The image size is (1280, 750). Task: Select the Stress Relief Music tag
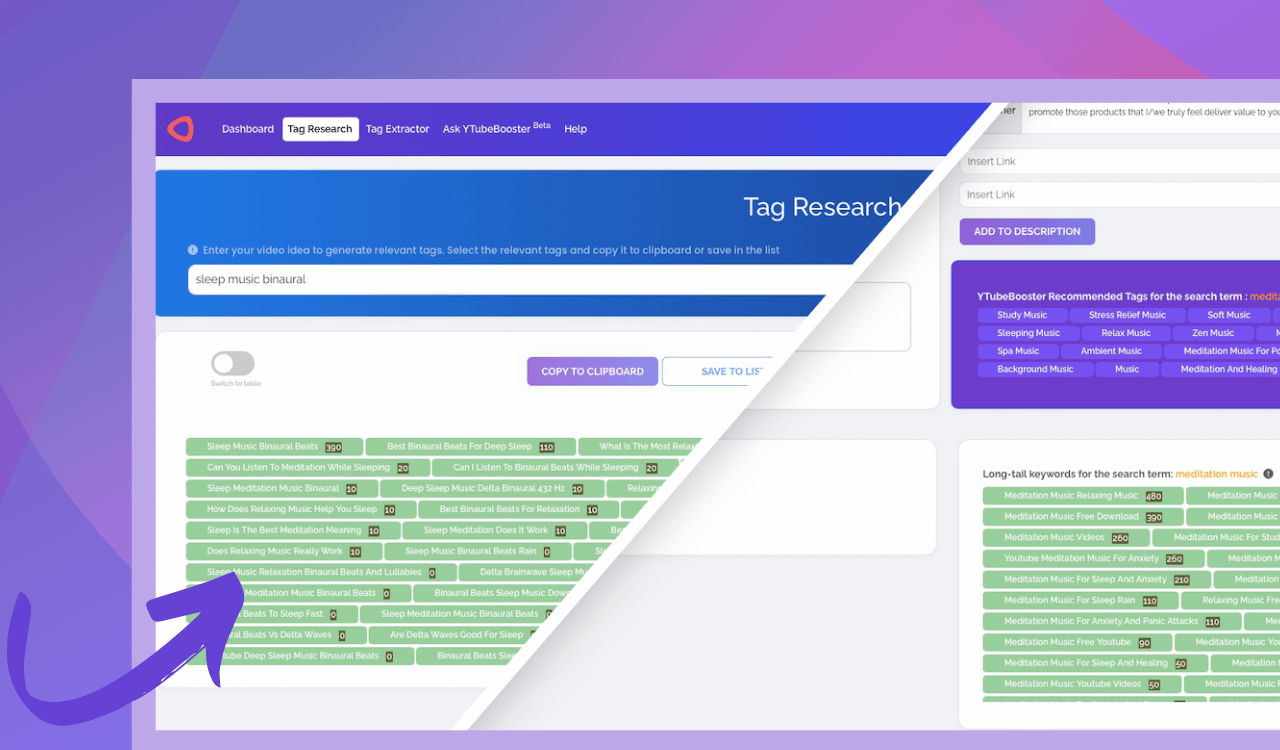(1127, 315)
